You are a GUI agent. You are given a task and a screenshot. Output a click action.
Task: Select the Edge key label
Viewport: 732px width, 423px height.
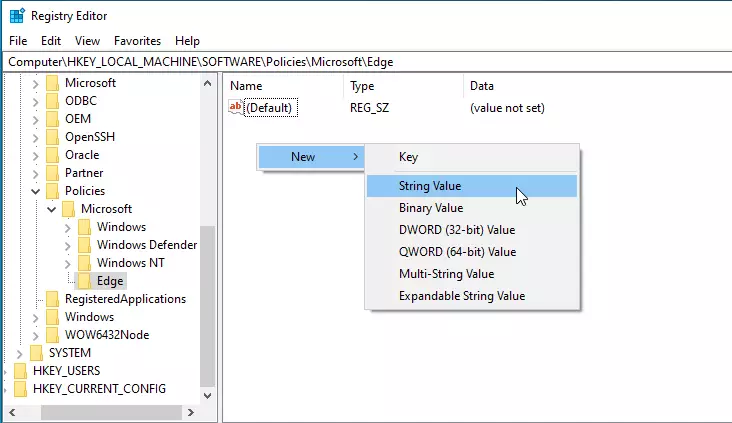[110, 281]
